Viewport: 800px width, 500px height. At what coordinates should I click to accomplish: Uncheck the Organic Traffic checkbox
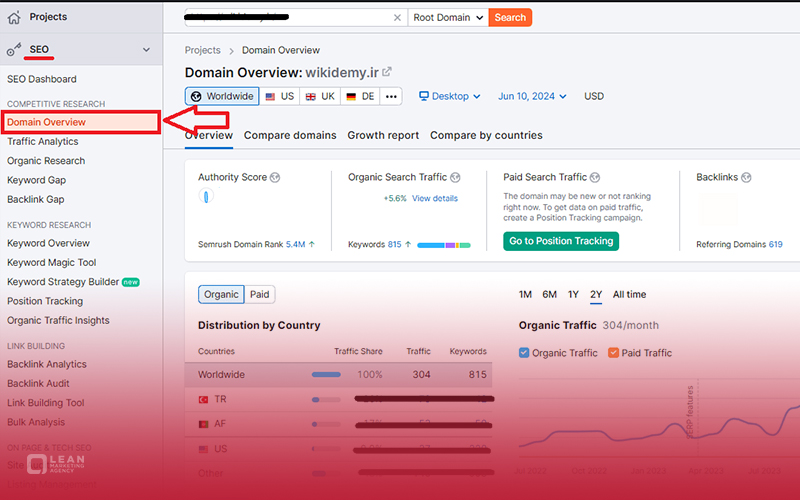(524, 353)
